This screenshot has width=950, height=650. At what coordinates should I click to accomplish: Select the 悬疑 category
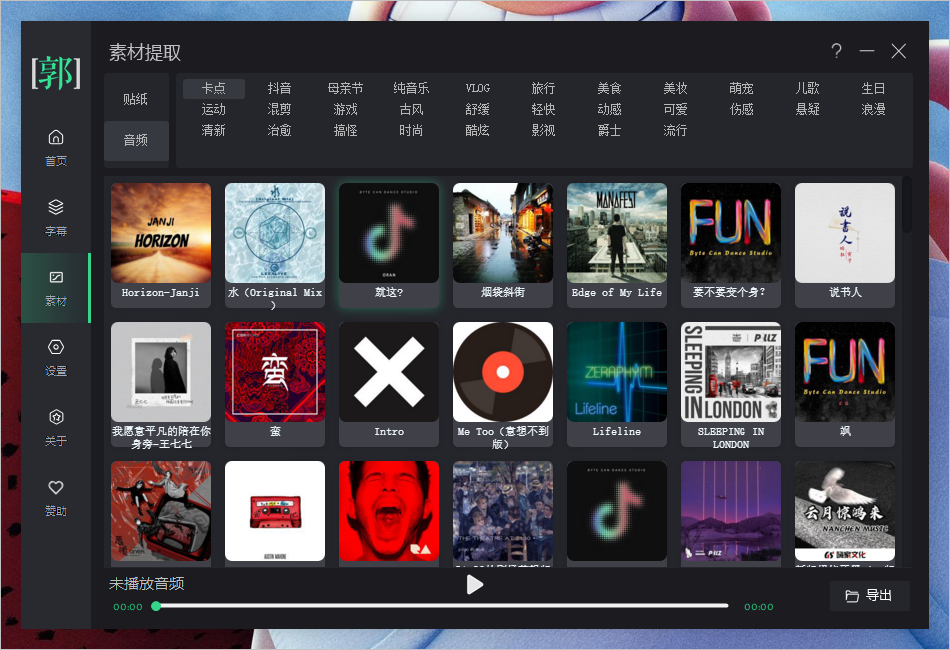(x=808, y=110)
